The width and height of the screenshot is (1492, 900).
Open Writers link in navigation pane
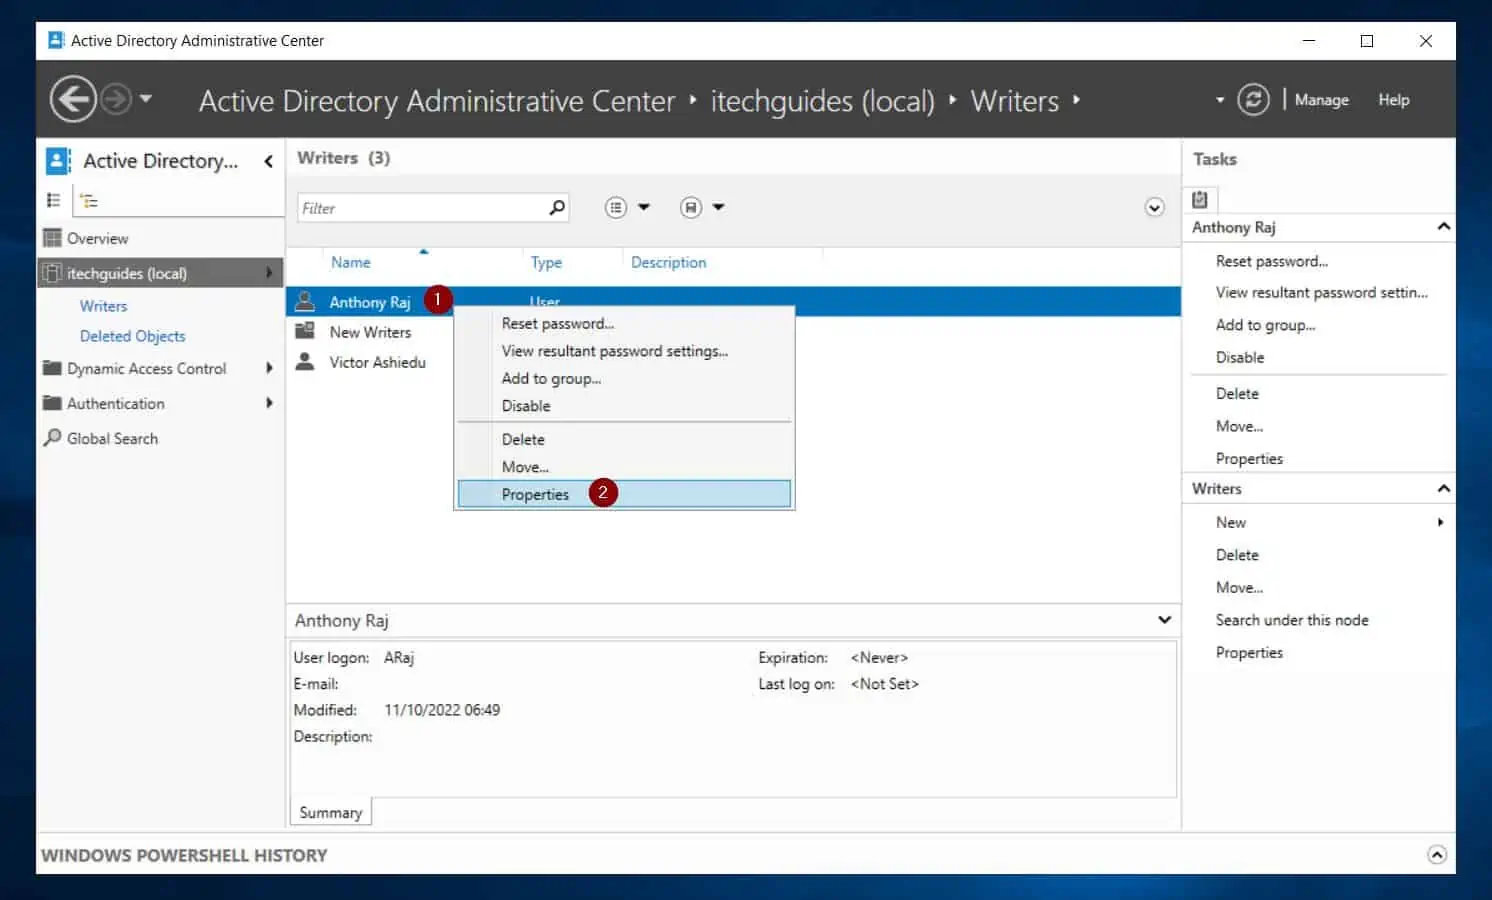[x=103, y=306]
